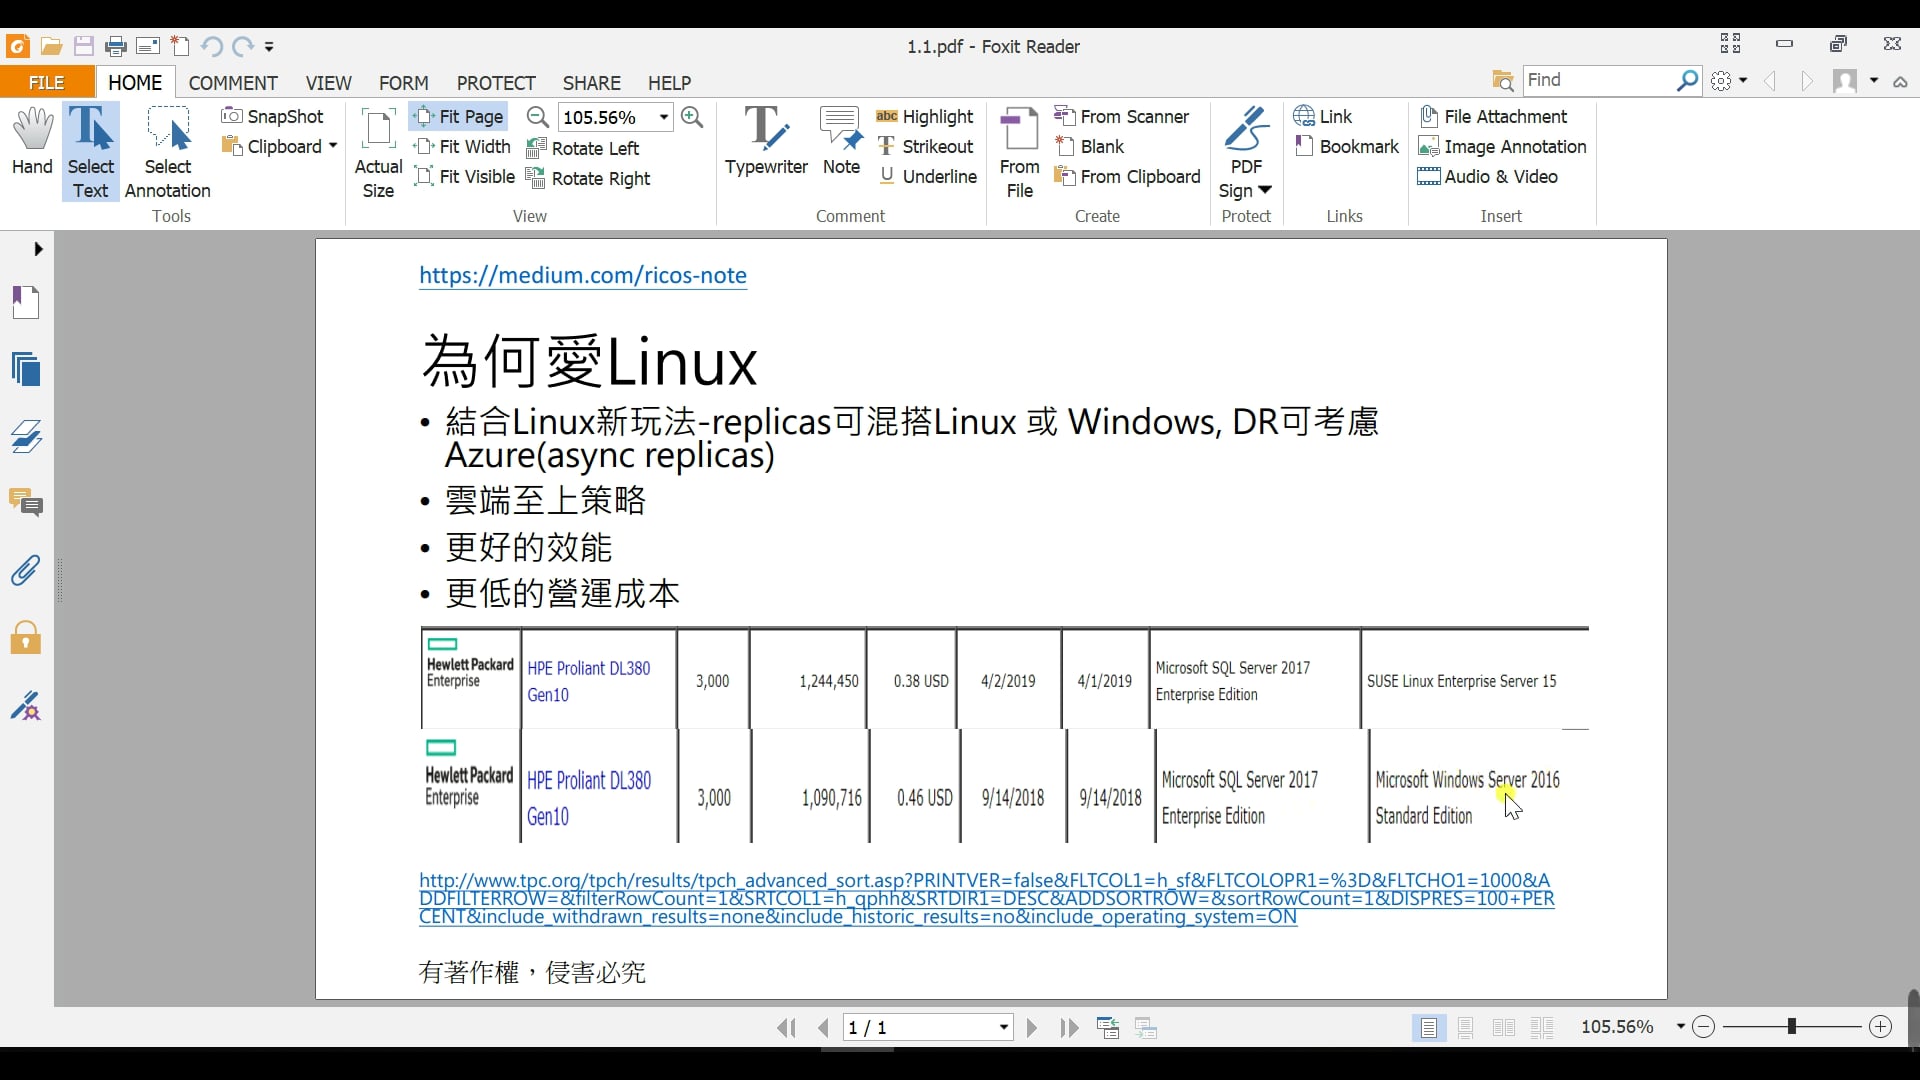The height and width of the screenshot is (1080, 1920).
Task: Click the Find search field
Action: pos(1597,80)
